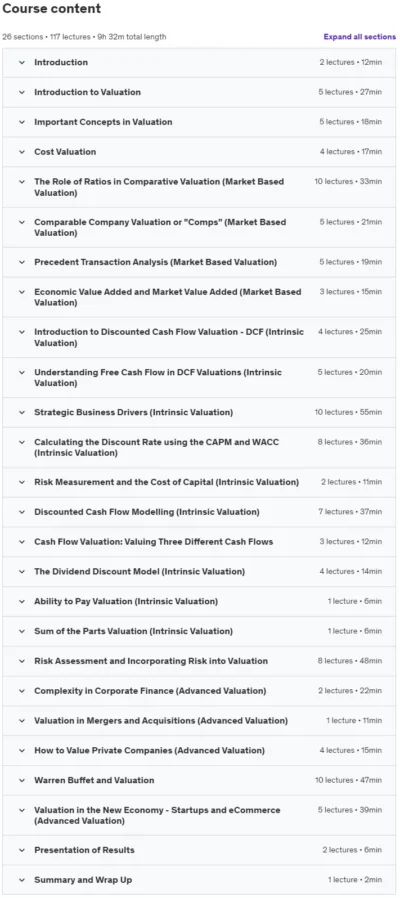
Task: Expand the Cost Valuation chevron
Action: (x=22, y=152)
